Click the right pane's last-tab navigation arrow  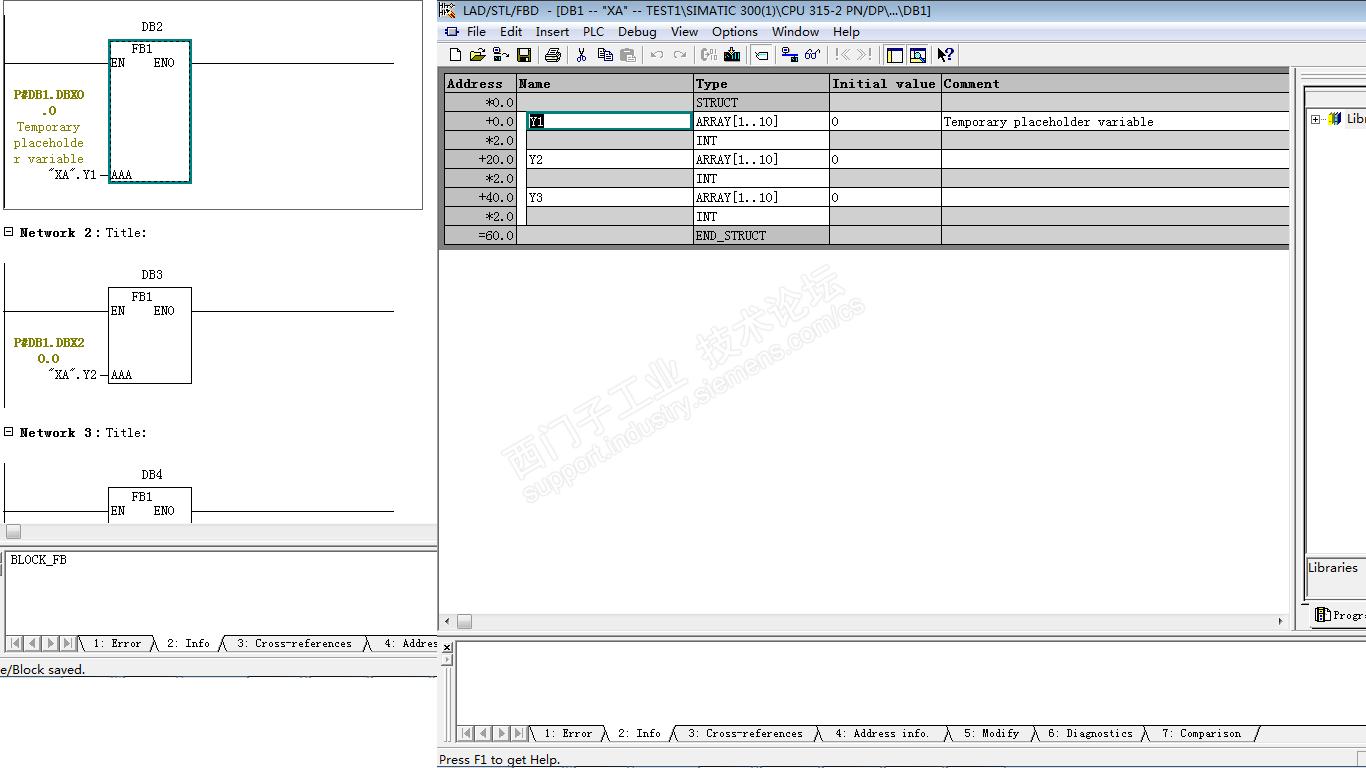517,733
